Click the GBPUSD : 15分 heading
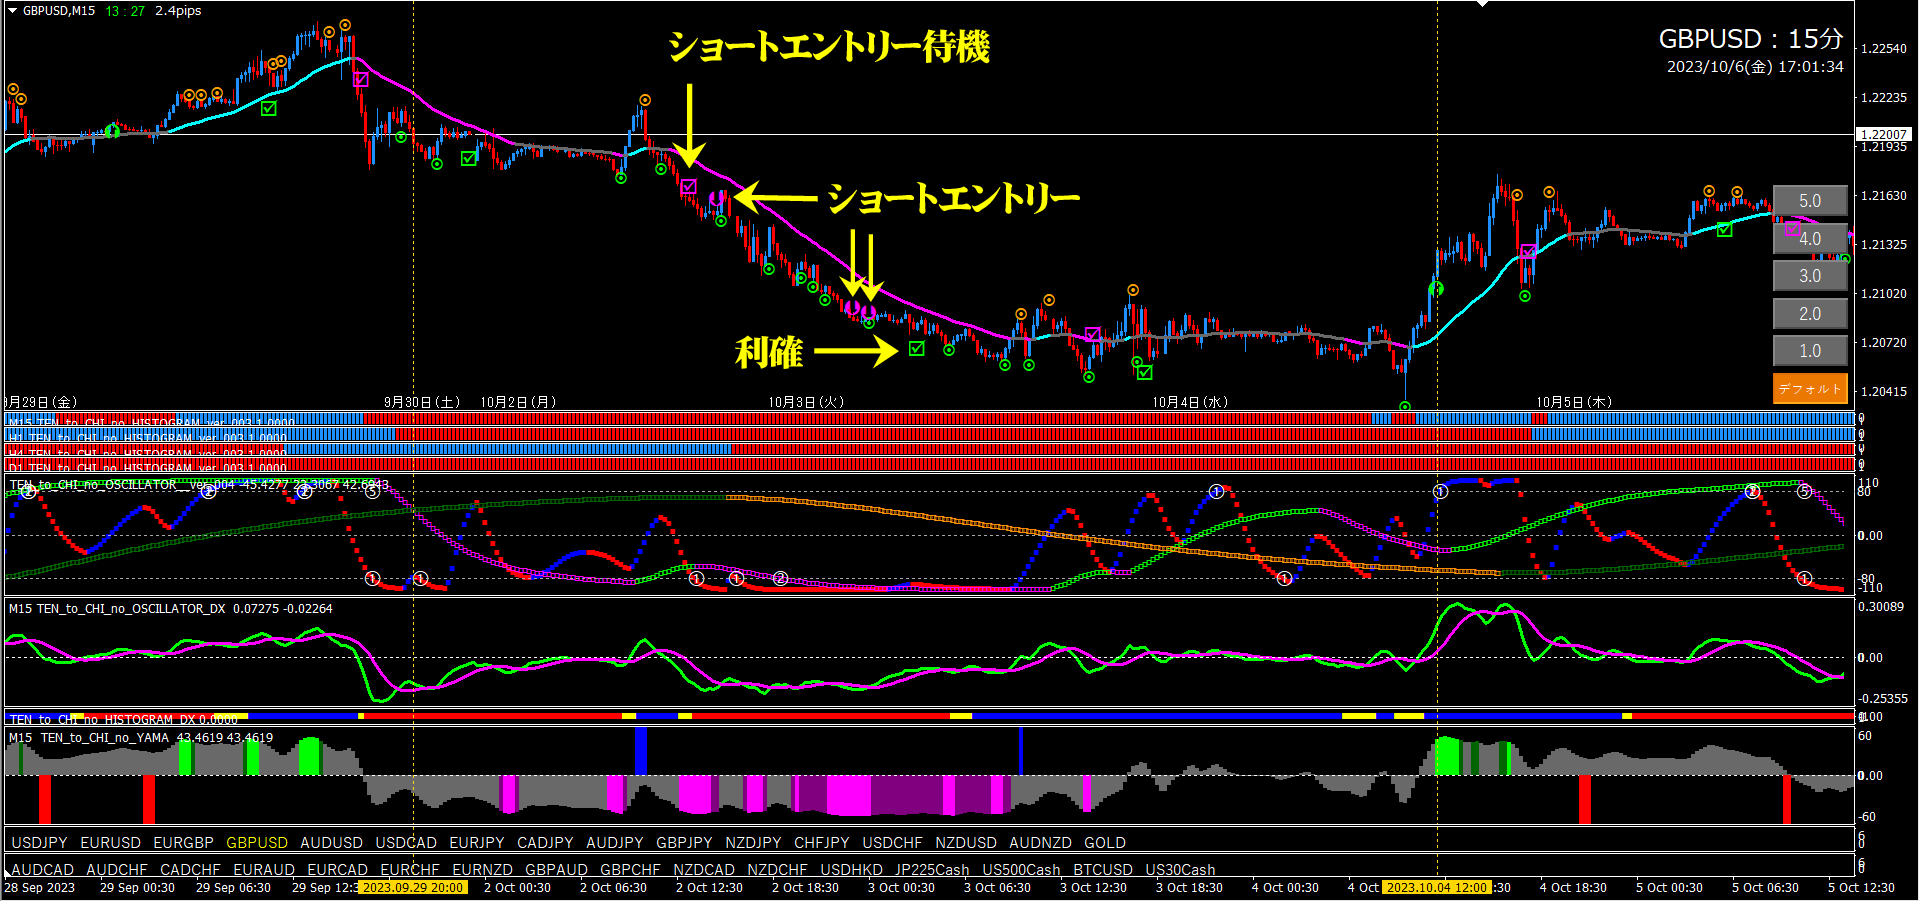The image size is (1920, 902). [x=1751, y=39]
